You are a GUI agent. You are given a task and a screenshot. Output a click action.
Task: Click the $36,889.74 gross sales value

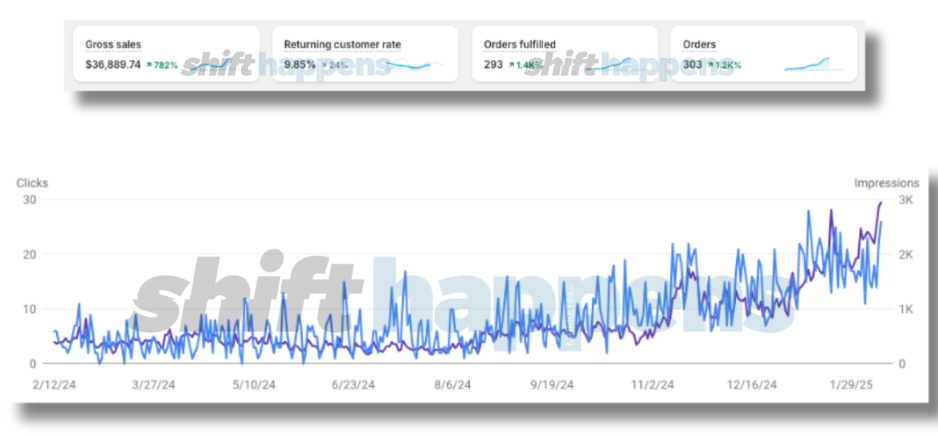(113, 65)
